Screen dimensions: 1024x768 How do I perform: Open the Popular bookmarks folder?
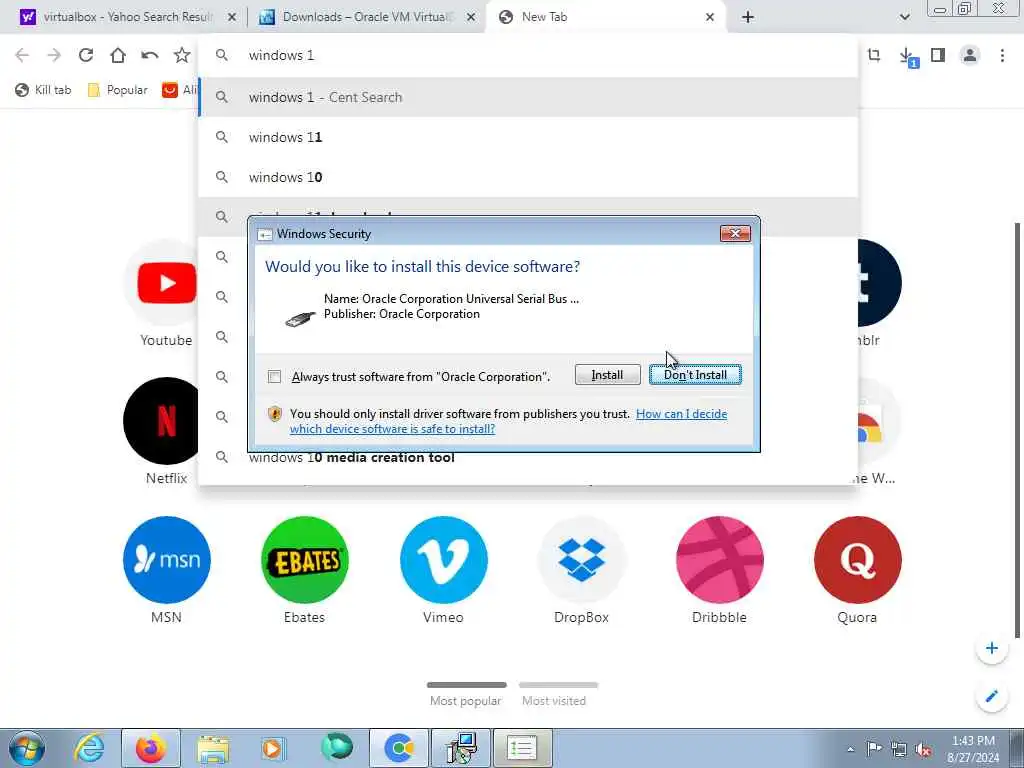click(118, 90)
